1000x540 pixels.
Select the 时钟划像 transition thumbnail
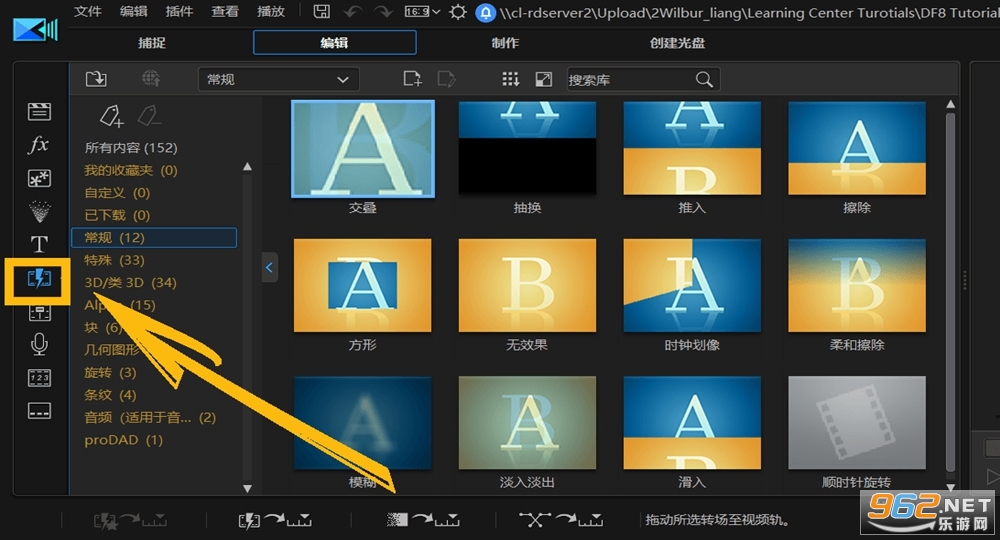click(691, 285)
